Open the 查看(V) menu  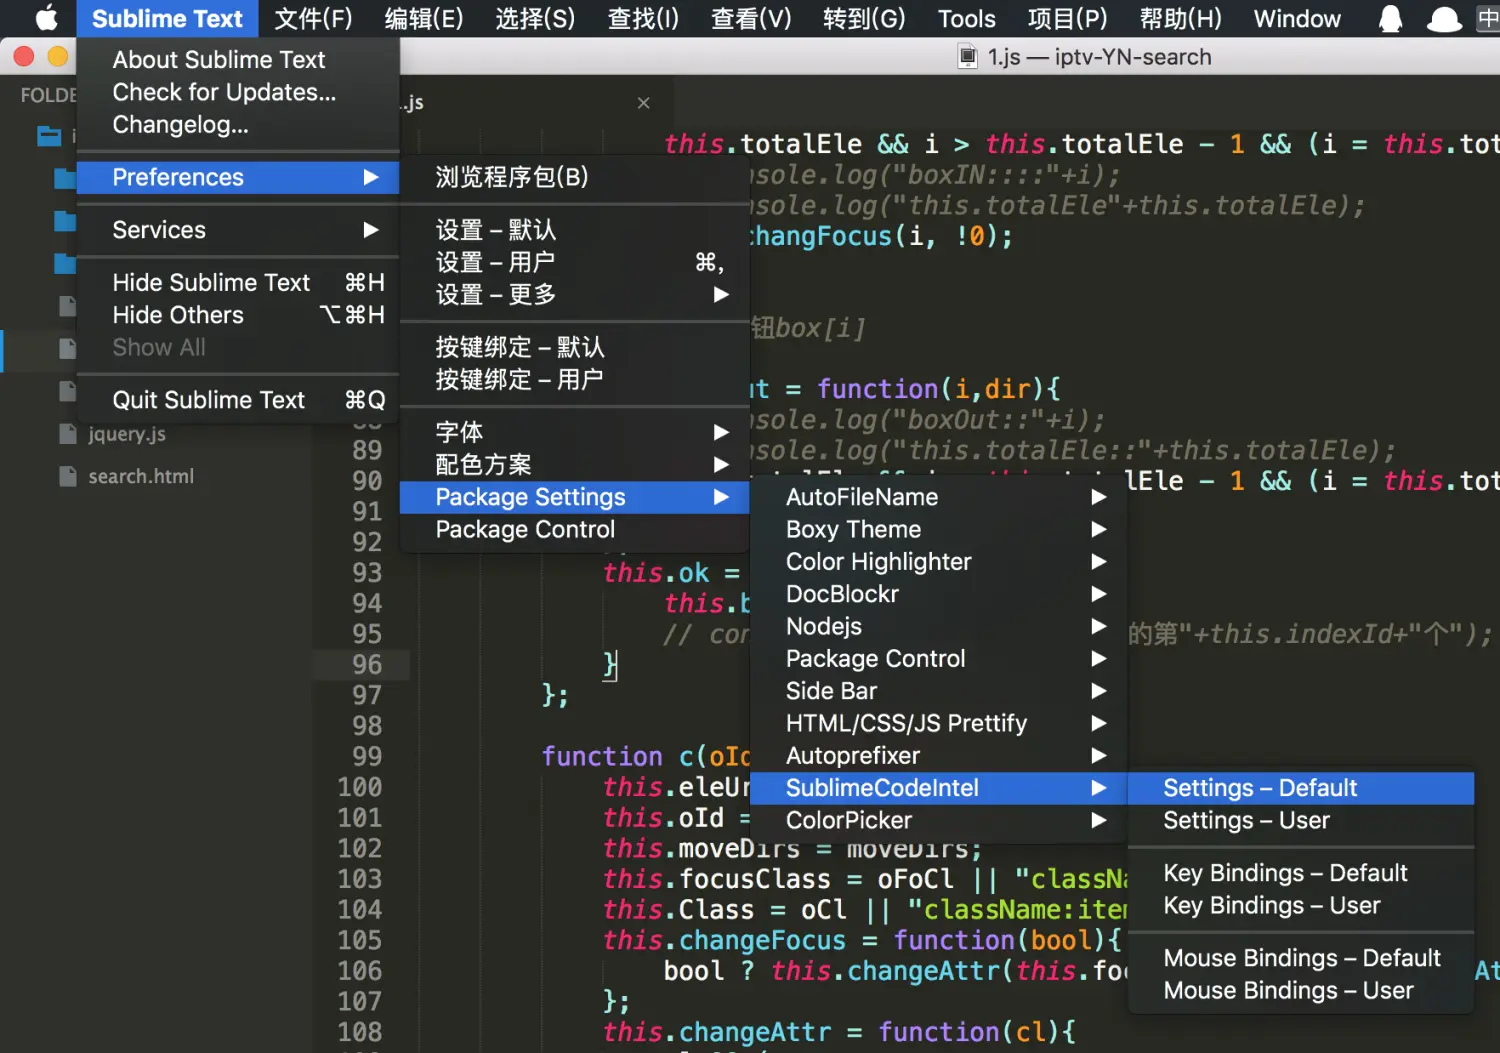tap(751, 18)
